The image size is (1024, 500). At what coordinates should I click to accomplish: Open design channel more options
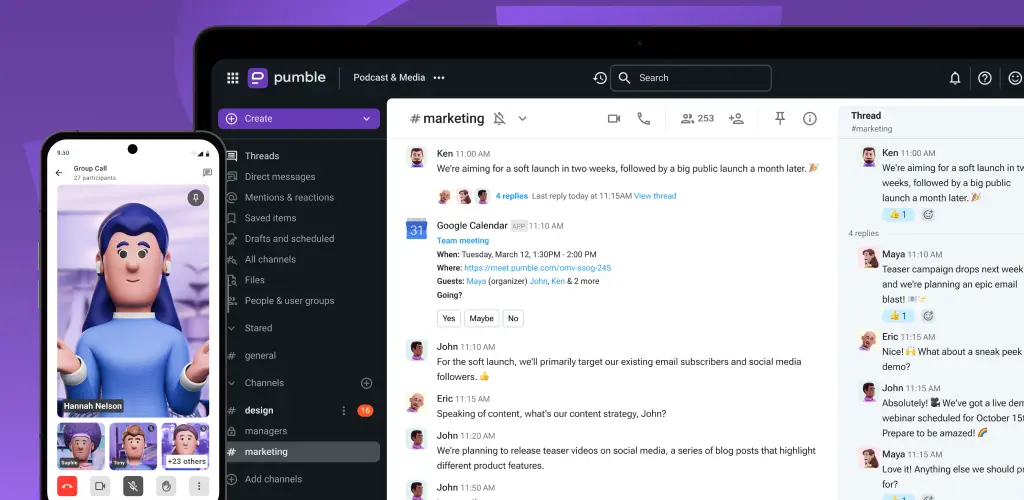pos(344,411)
